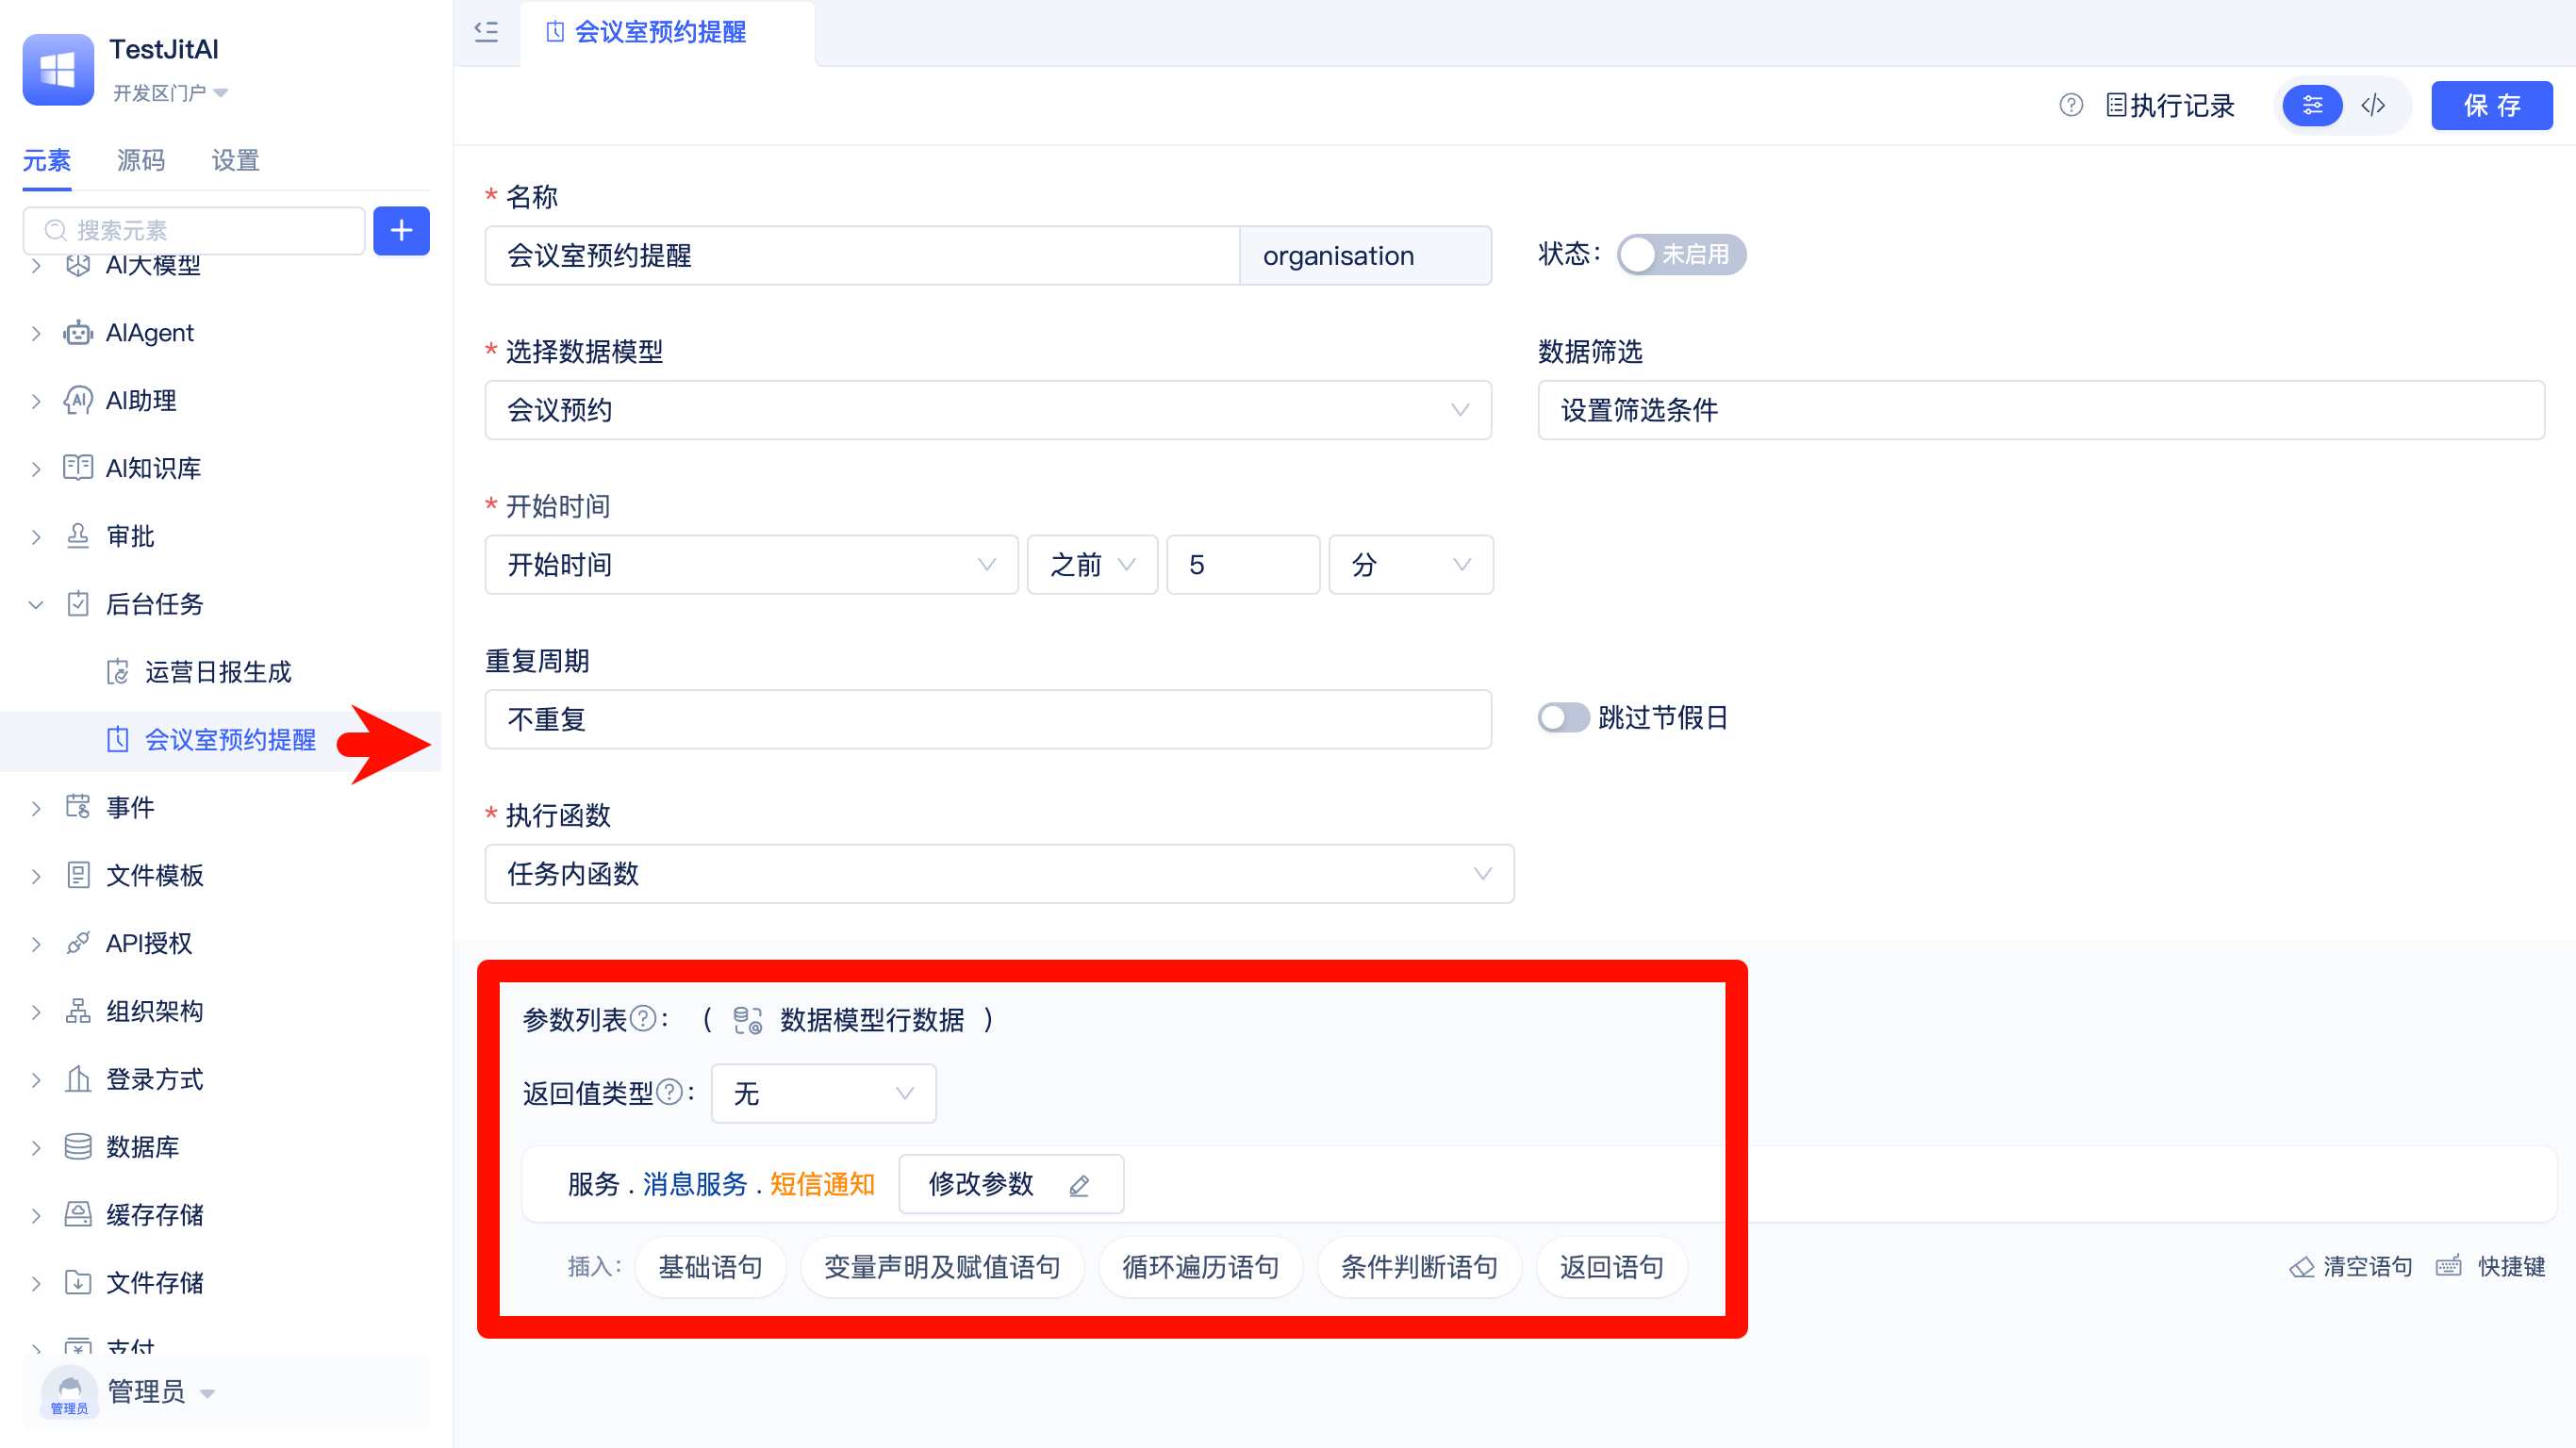The width and height of the screenshot is (2576, 1448).
Task: Click the 返回值类型 help tooltip icon
Action: click(671, 1092)
